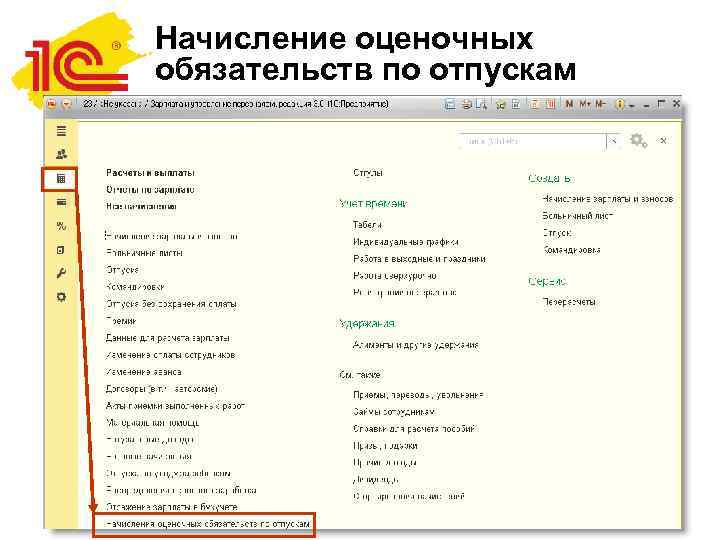Click the 1C main menu icon in title bar
Viewport: 720px width, 540px height.
pyautogui.click(x=51, y=104)
